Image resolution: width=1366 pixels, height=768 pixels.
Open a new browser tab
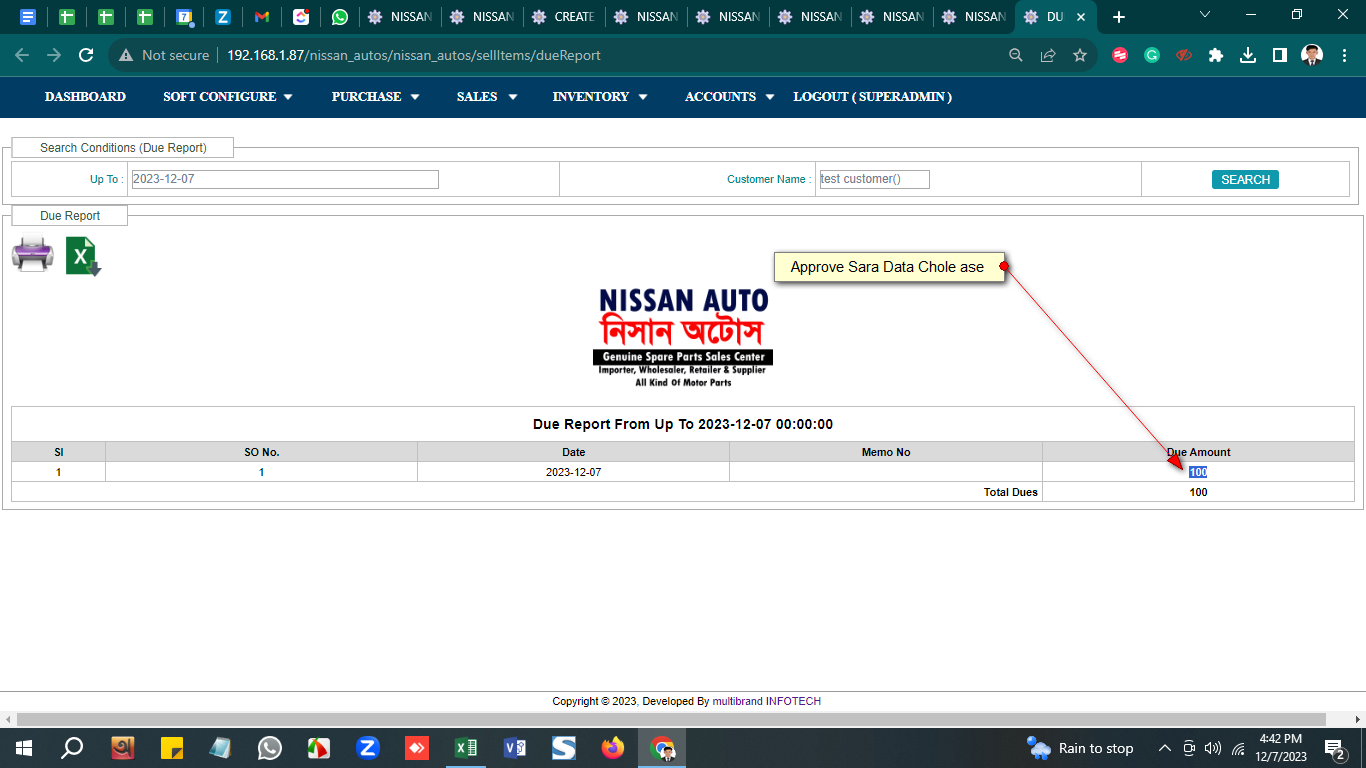(1119, 17)
